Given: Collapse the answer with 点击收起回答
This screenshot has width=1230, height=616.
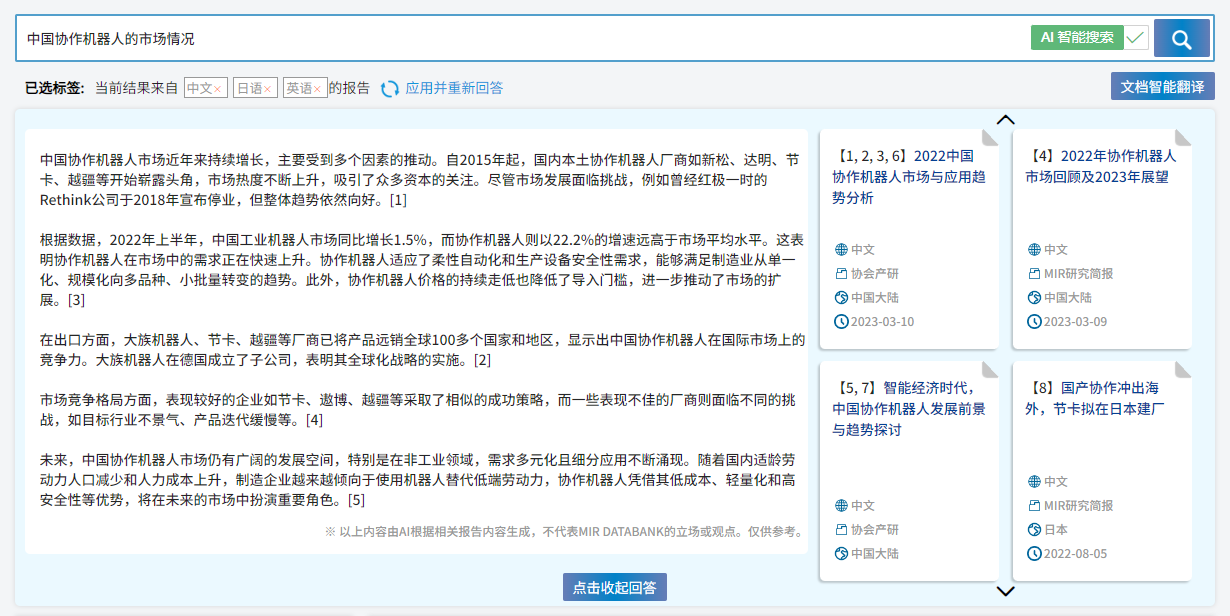Looking at the screenshot, I should pyautogui.click(x=614, y=587).
